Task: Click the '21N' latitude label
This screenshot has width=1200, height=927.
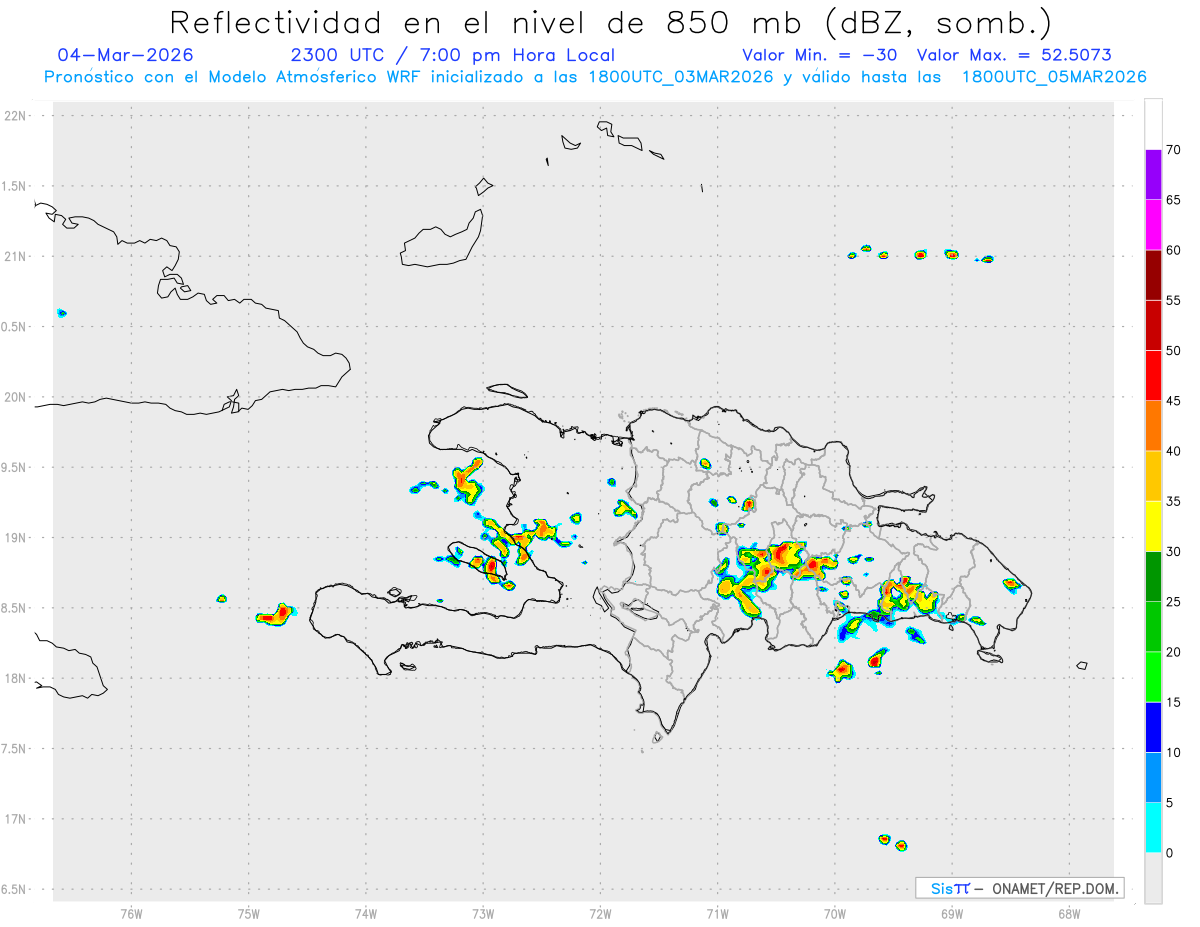Action: tap(16, 256)
